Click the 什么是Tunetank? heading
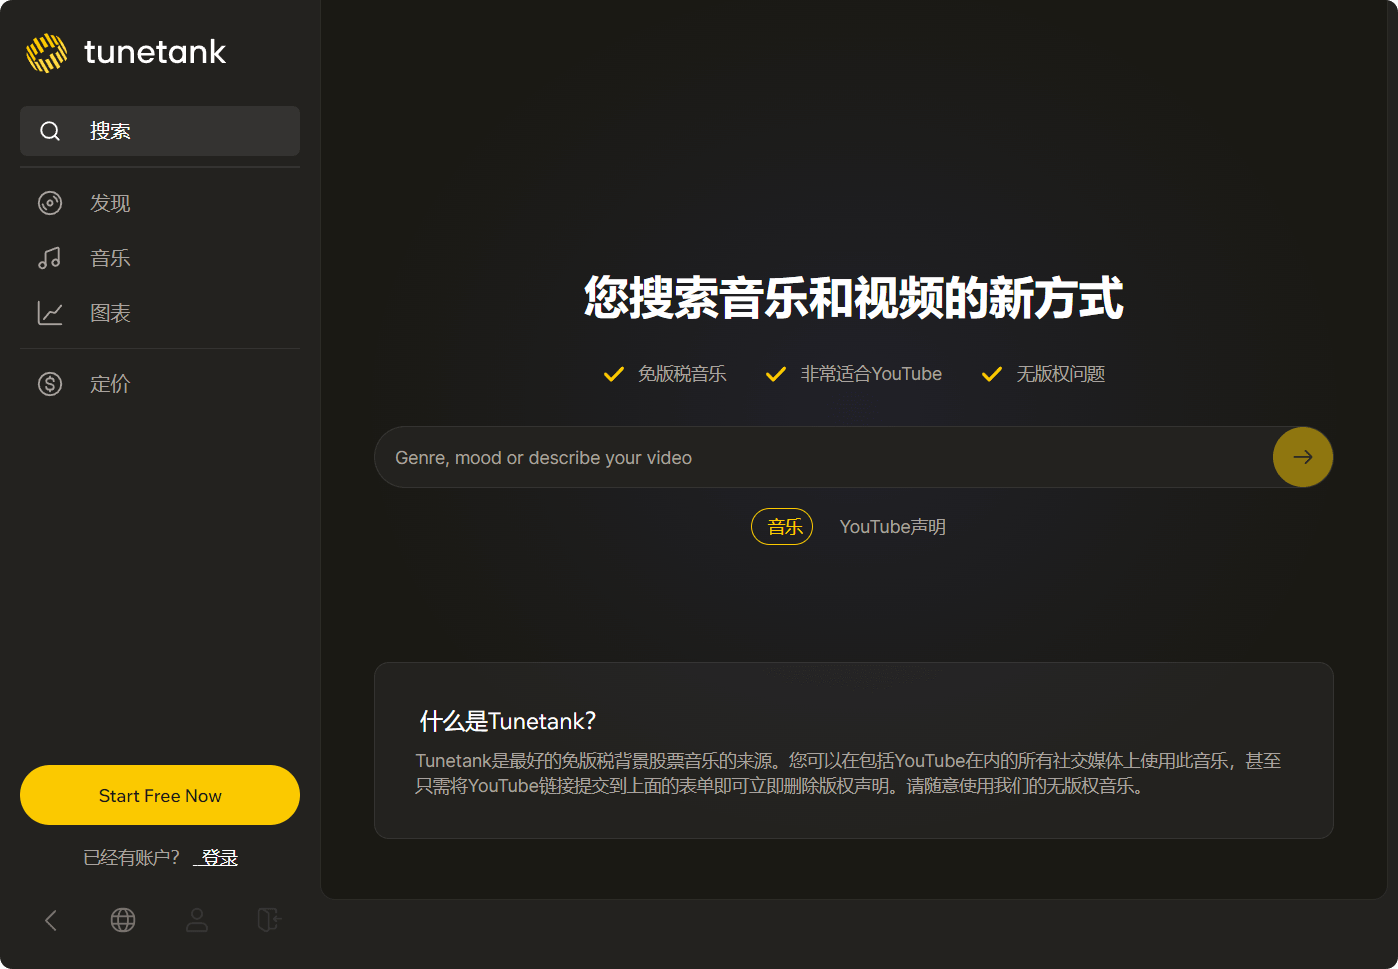The height and width of the screenshot is (969, 1398). [x=508, y=721]
